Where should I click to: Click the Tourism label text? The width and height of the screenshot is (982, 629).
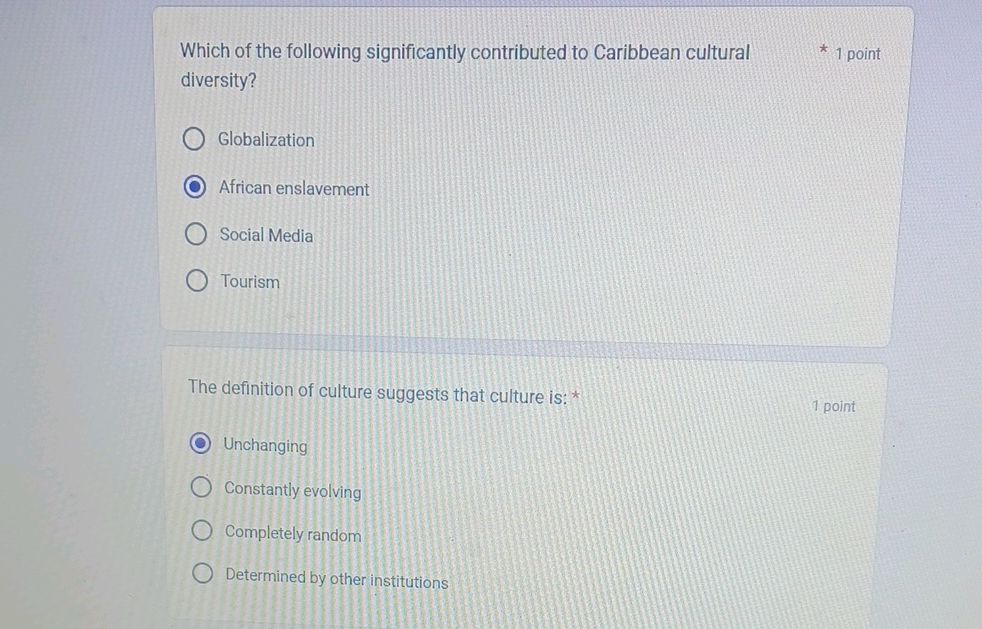[249, 281]
